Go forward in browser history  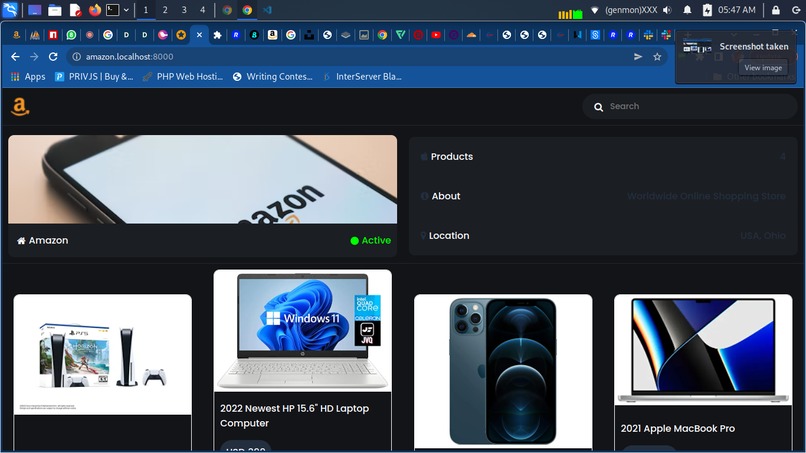pyautogui.click(x=34, y=57)
